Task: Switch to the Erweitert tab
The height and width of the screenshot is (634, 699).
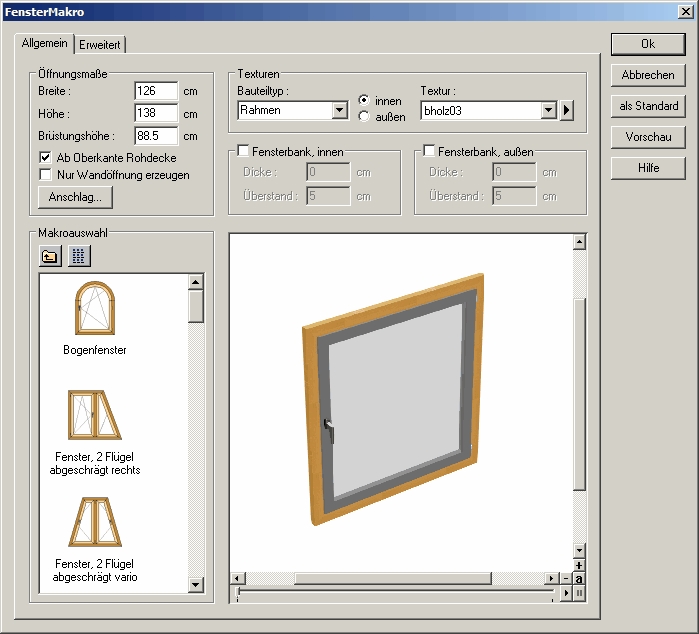Action: click(100, 44)
